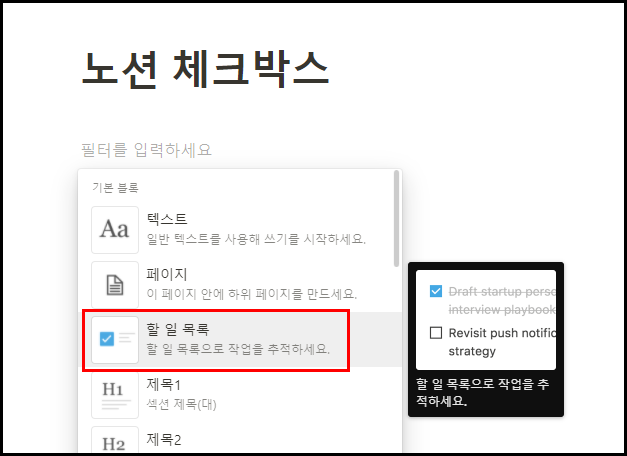This screenshot has width=627, height=456.
Task: Click the H1 heading icon
Action: pos(115,395)
